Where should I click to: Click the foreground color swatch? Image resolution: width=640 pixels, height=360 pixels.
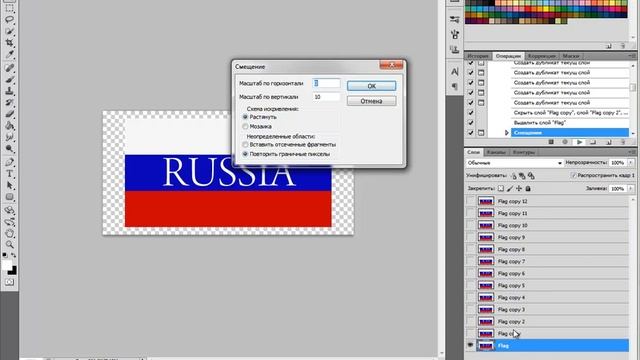6,265
